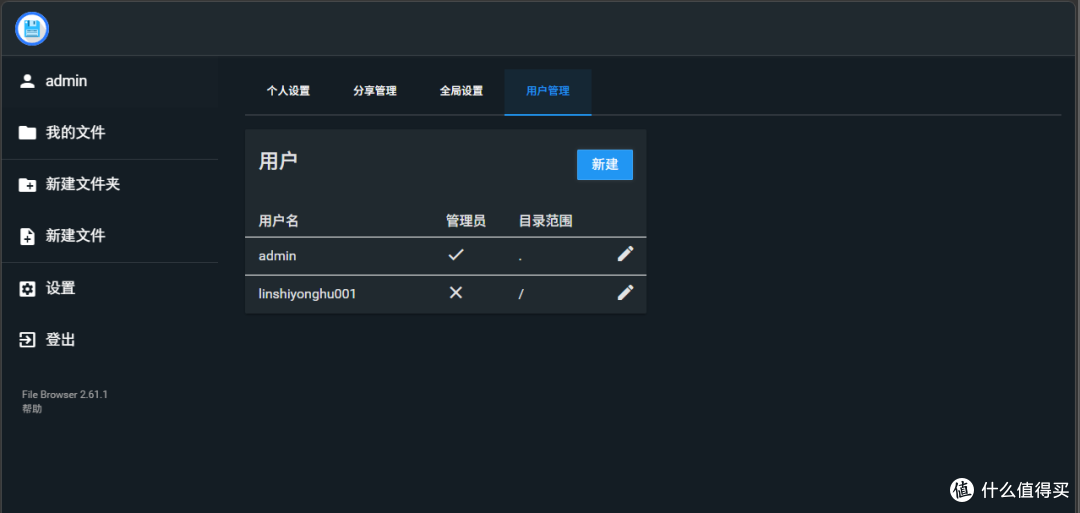This screenshot has width=1080, height=513.
Task: Open the 帮助 link
Action: [32, 409]
